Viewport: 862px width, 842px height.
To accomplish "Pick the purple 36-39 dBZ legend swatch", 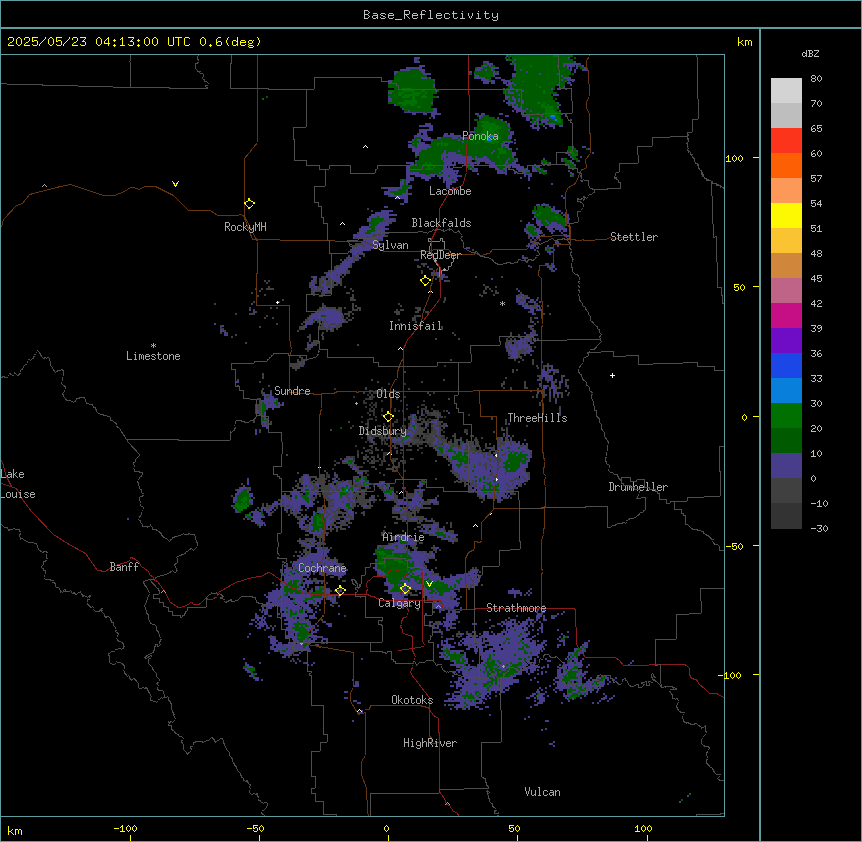I will (786, 341).
